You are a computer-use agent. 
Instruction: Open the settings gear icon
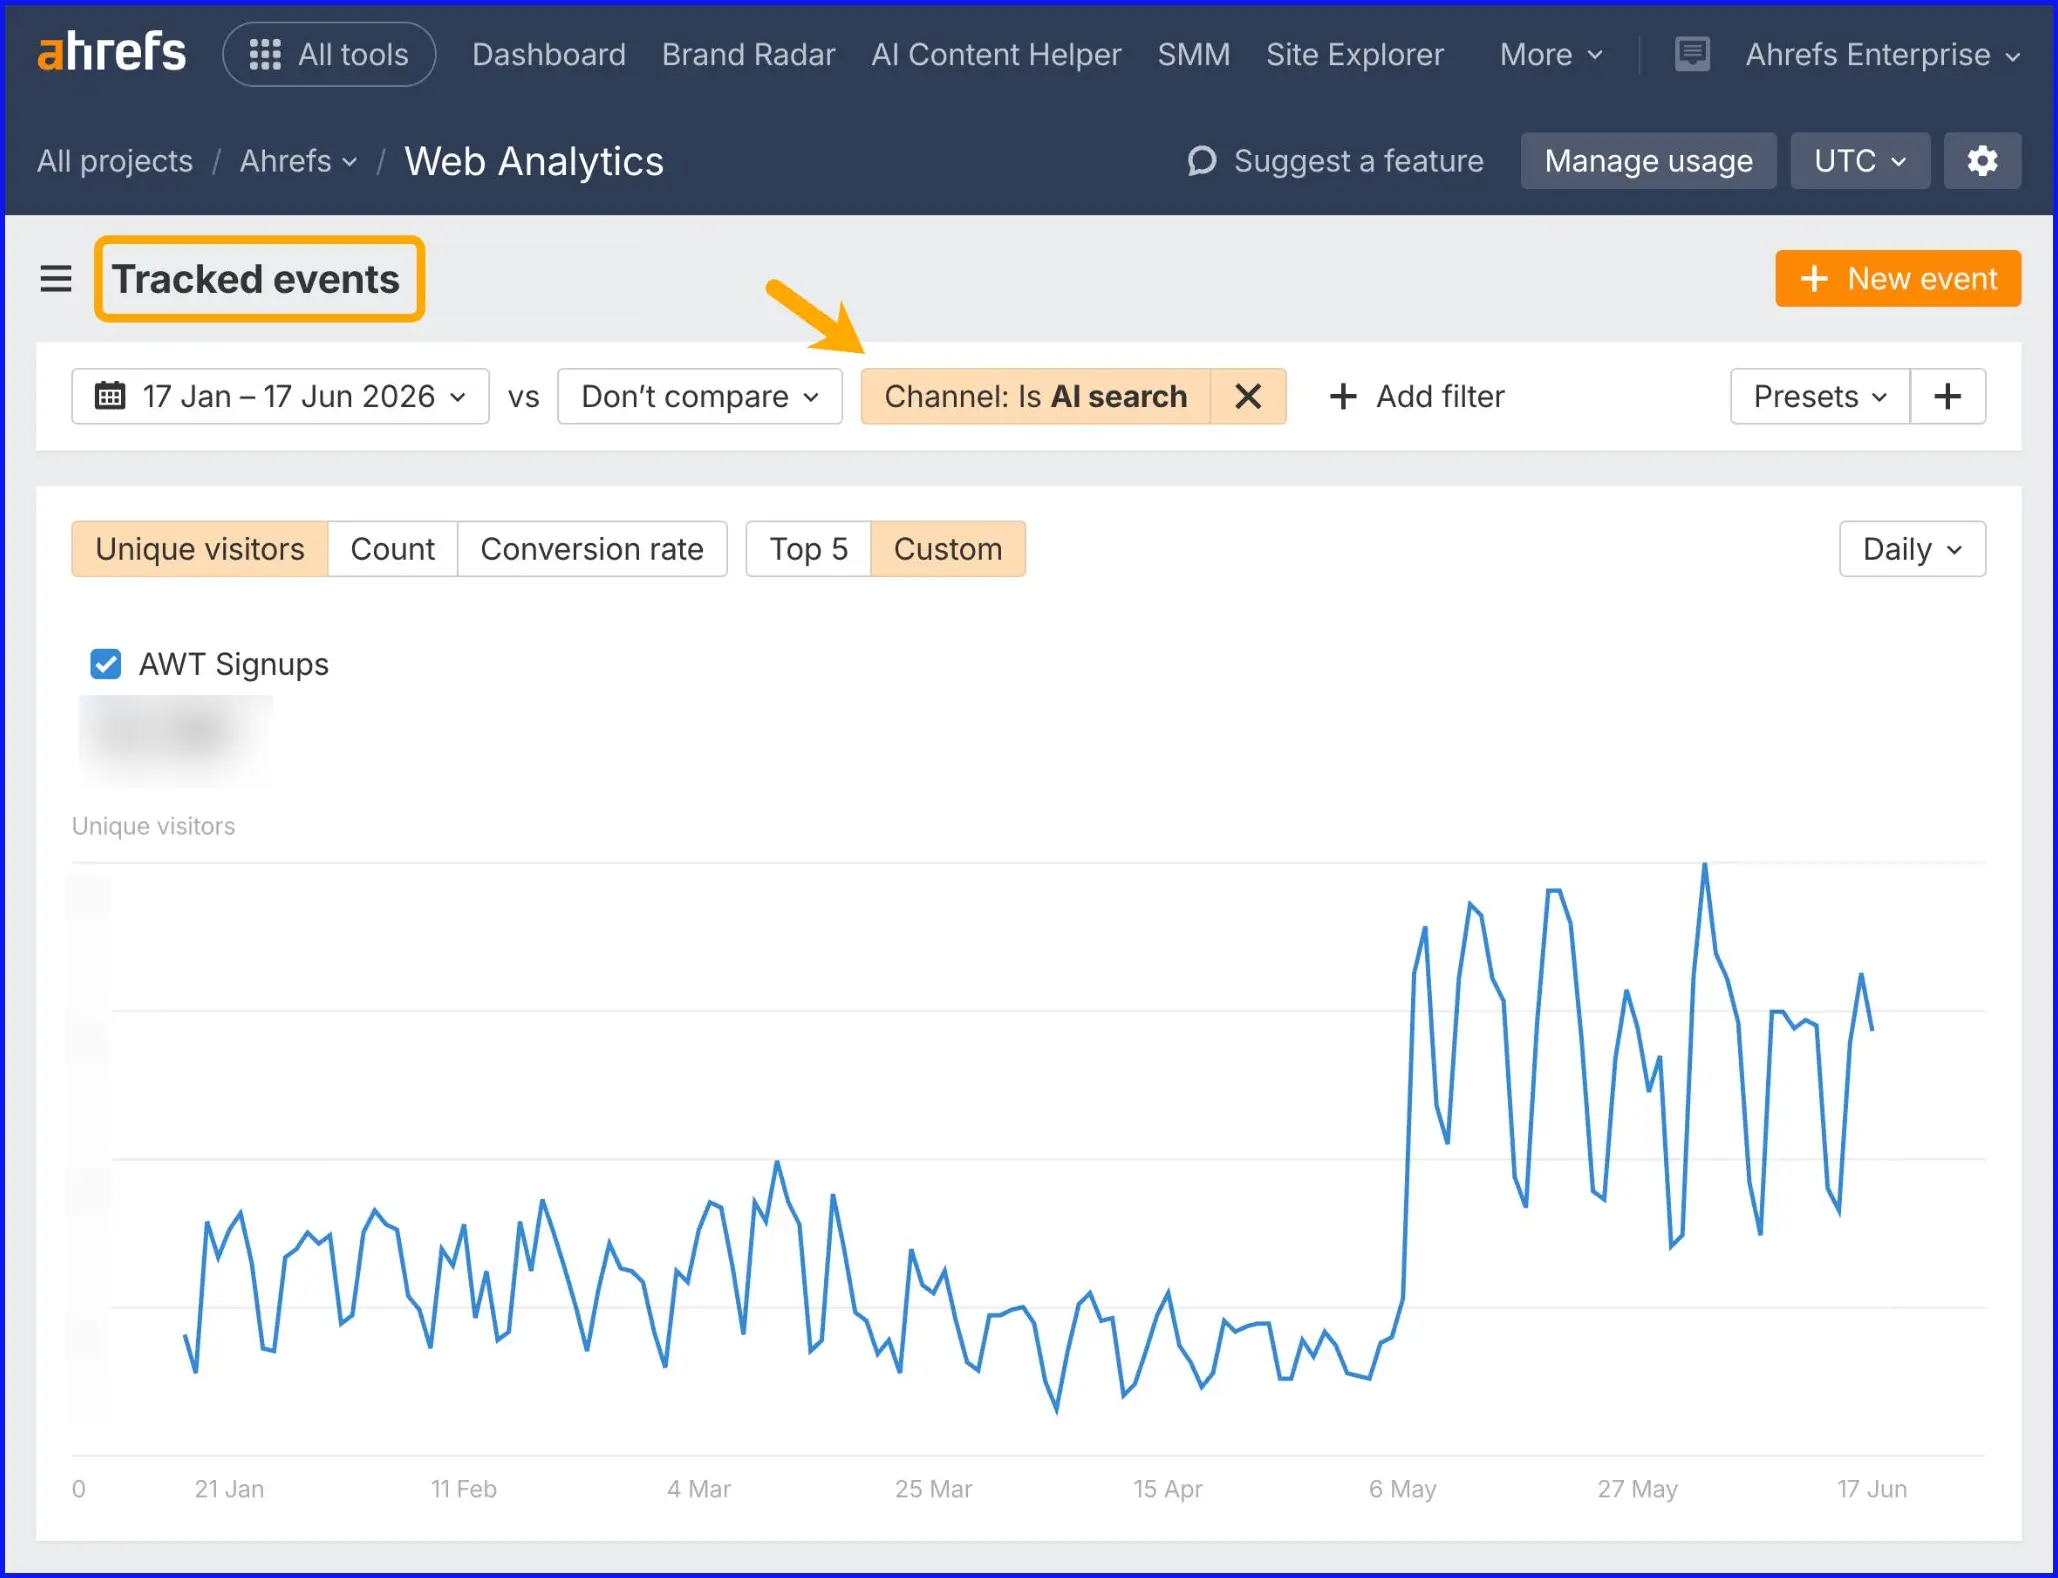point(1981,161)
